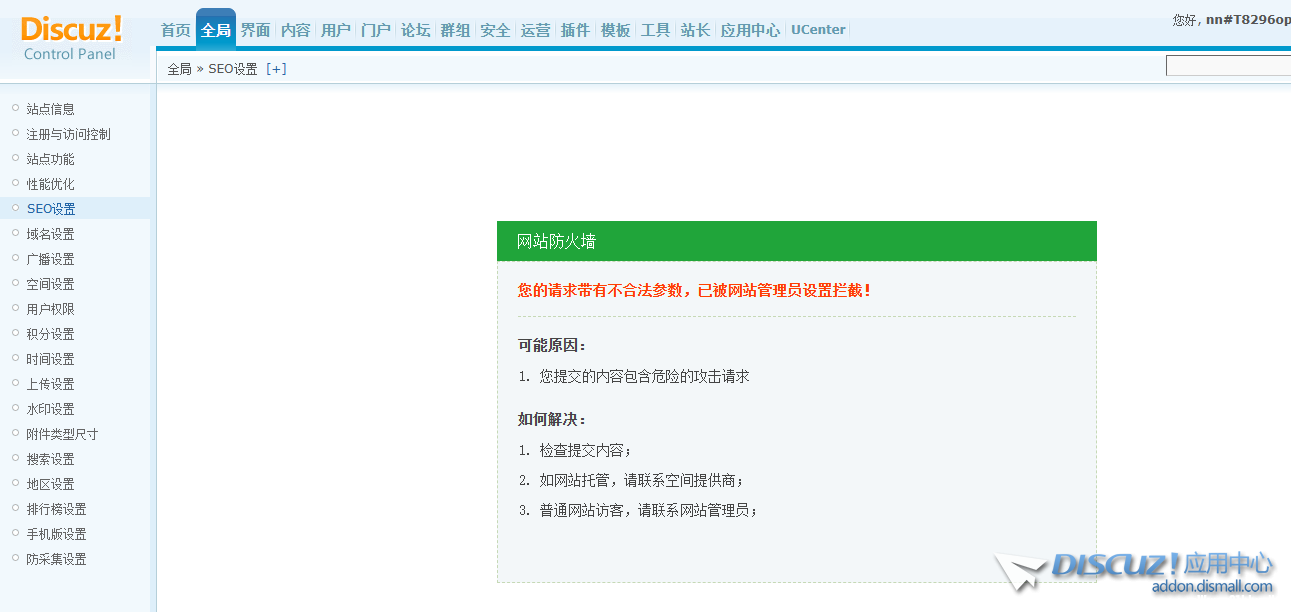Open the 首页 top menu tab

176,30
